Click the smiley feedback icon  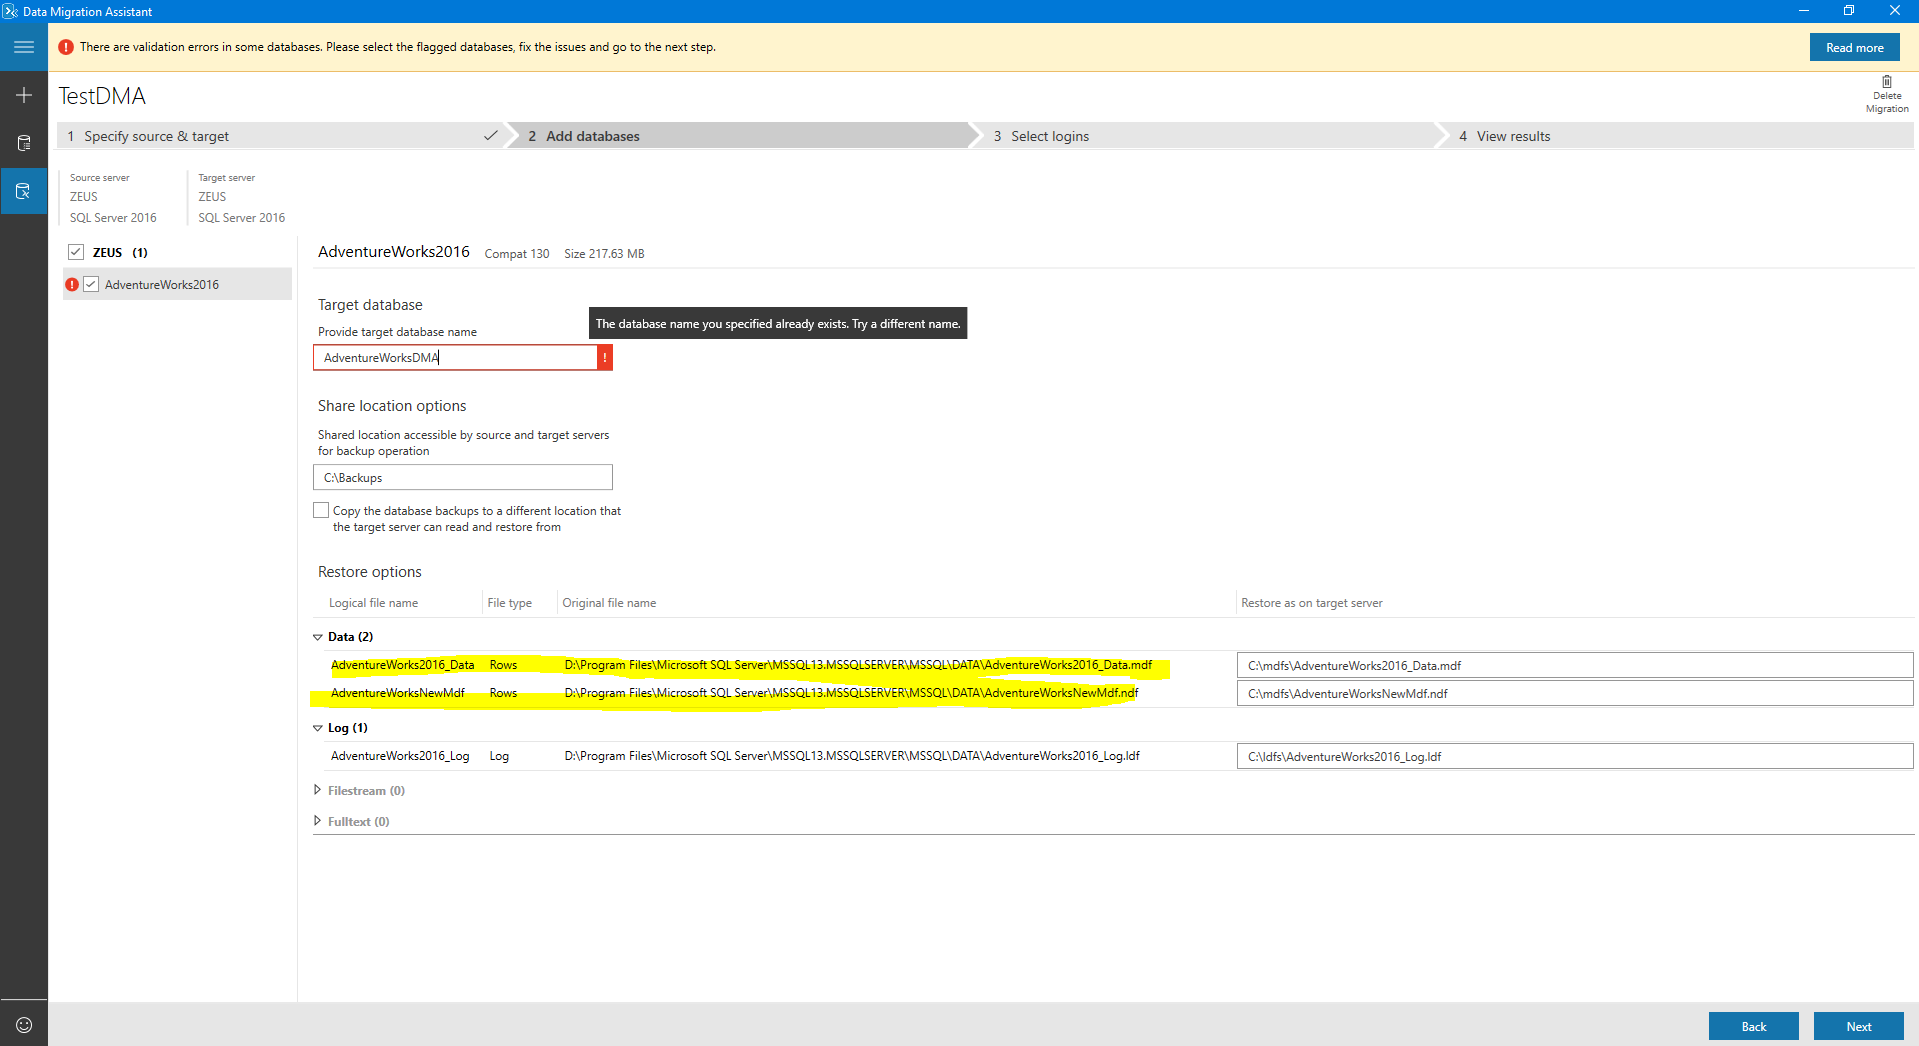point(24,1025)
